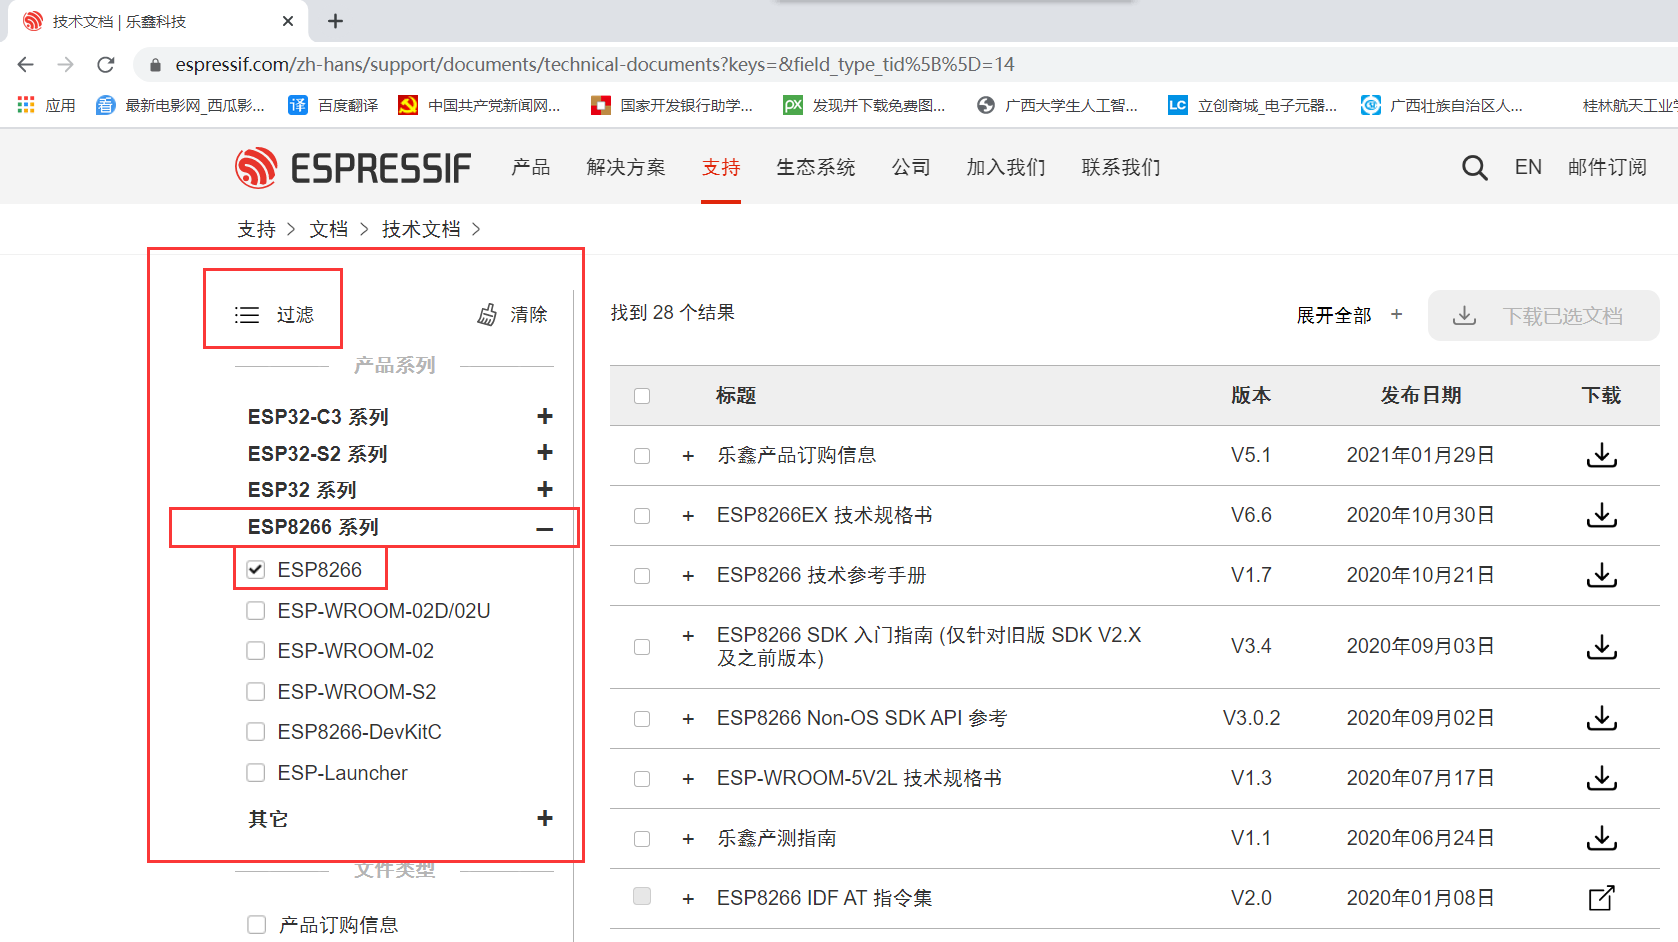Collapse the ESP8266 系列 filter group
Screen dimensions: 1678x942
coord(545,529)
